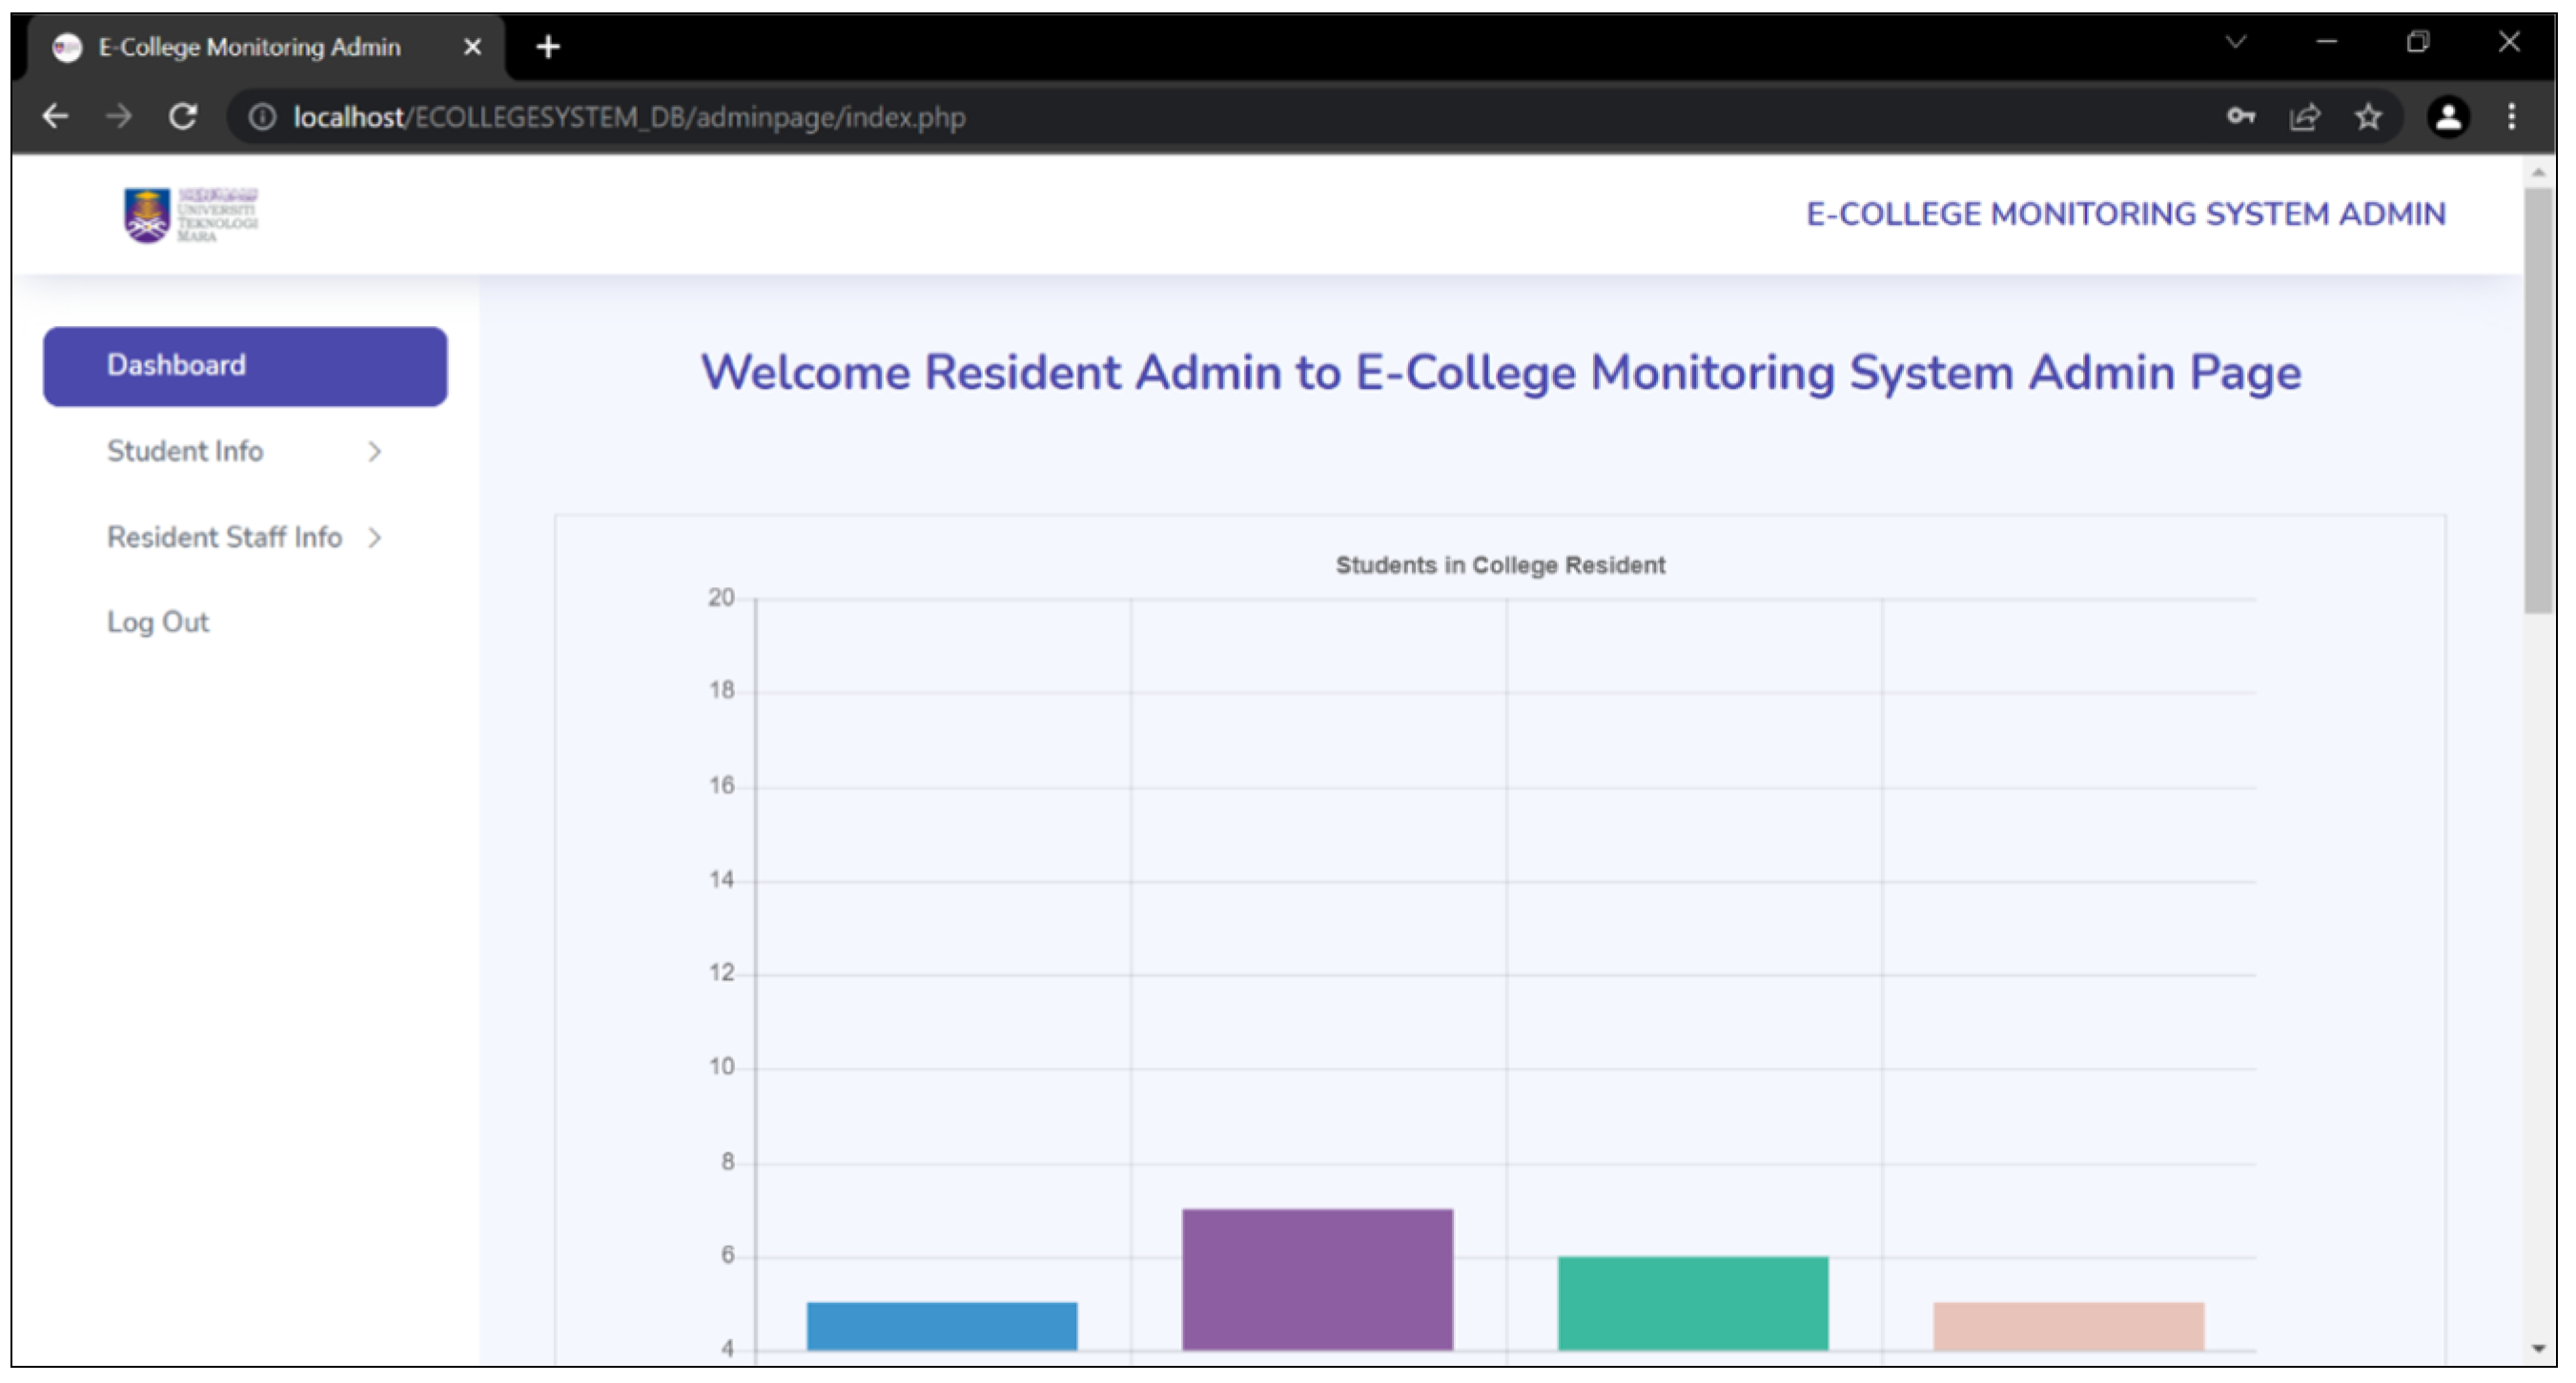2576x1383 pixels.
Task: Select the Dashboard menu item
Action: pos(245,366)
